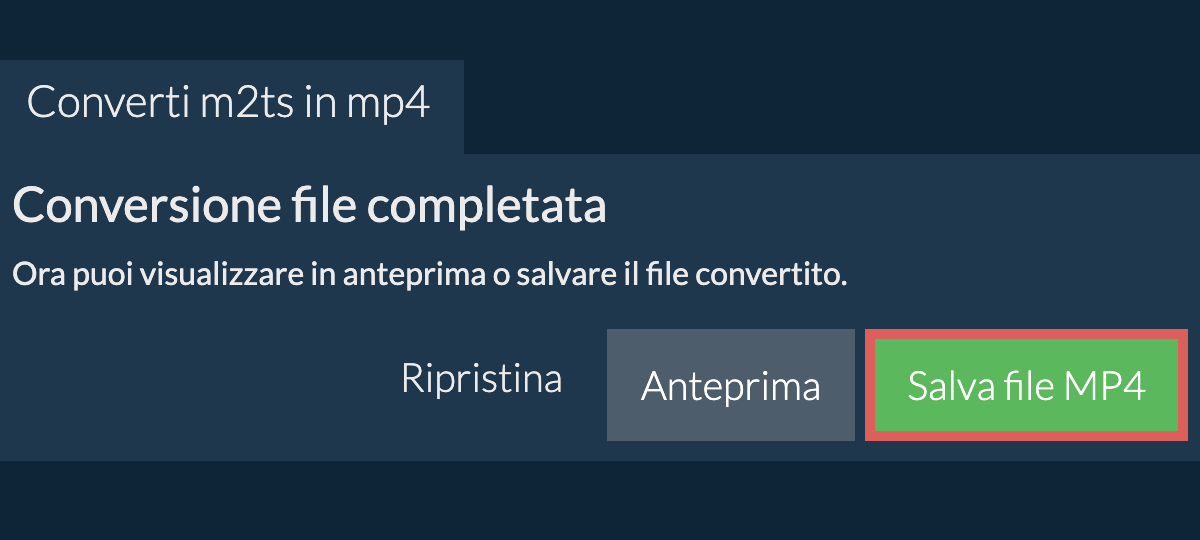Image resolution: width=1200 pixels, height=540 pixels.
Task: Activate the tab labeled Converti m2ts in mp4
Action: [x=229, y=103]
